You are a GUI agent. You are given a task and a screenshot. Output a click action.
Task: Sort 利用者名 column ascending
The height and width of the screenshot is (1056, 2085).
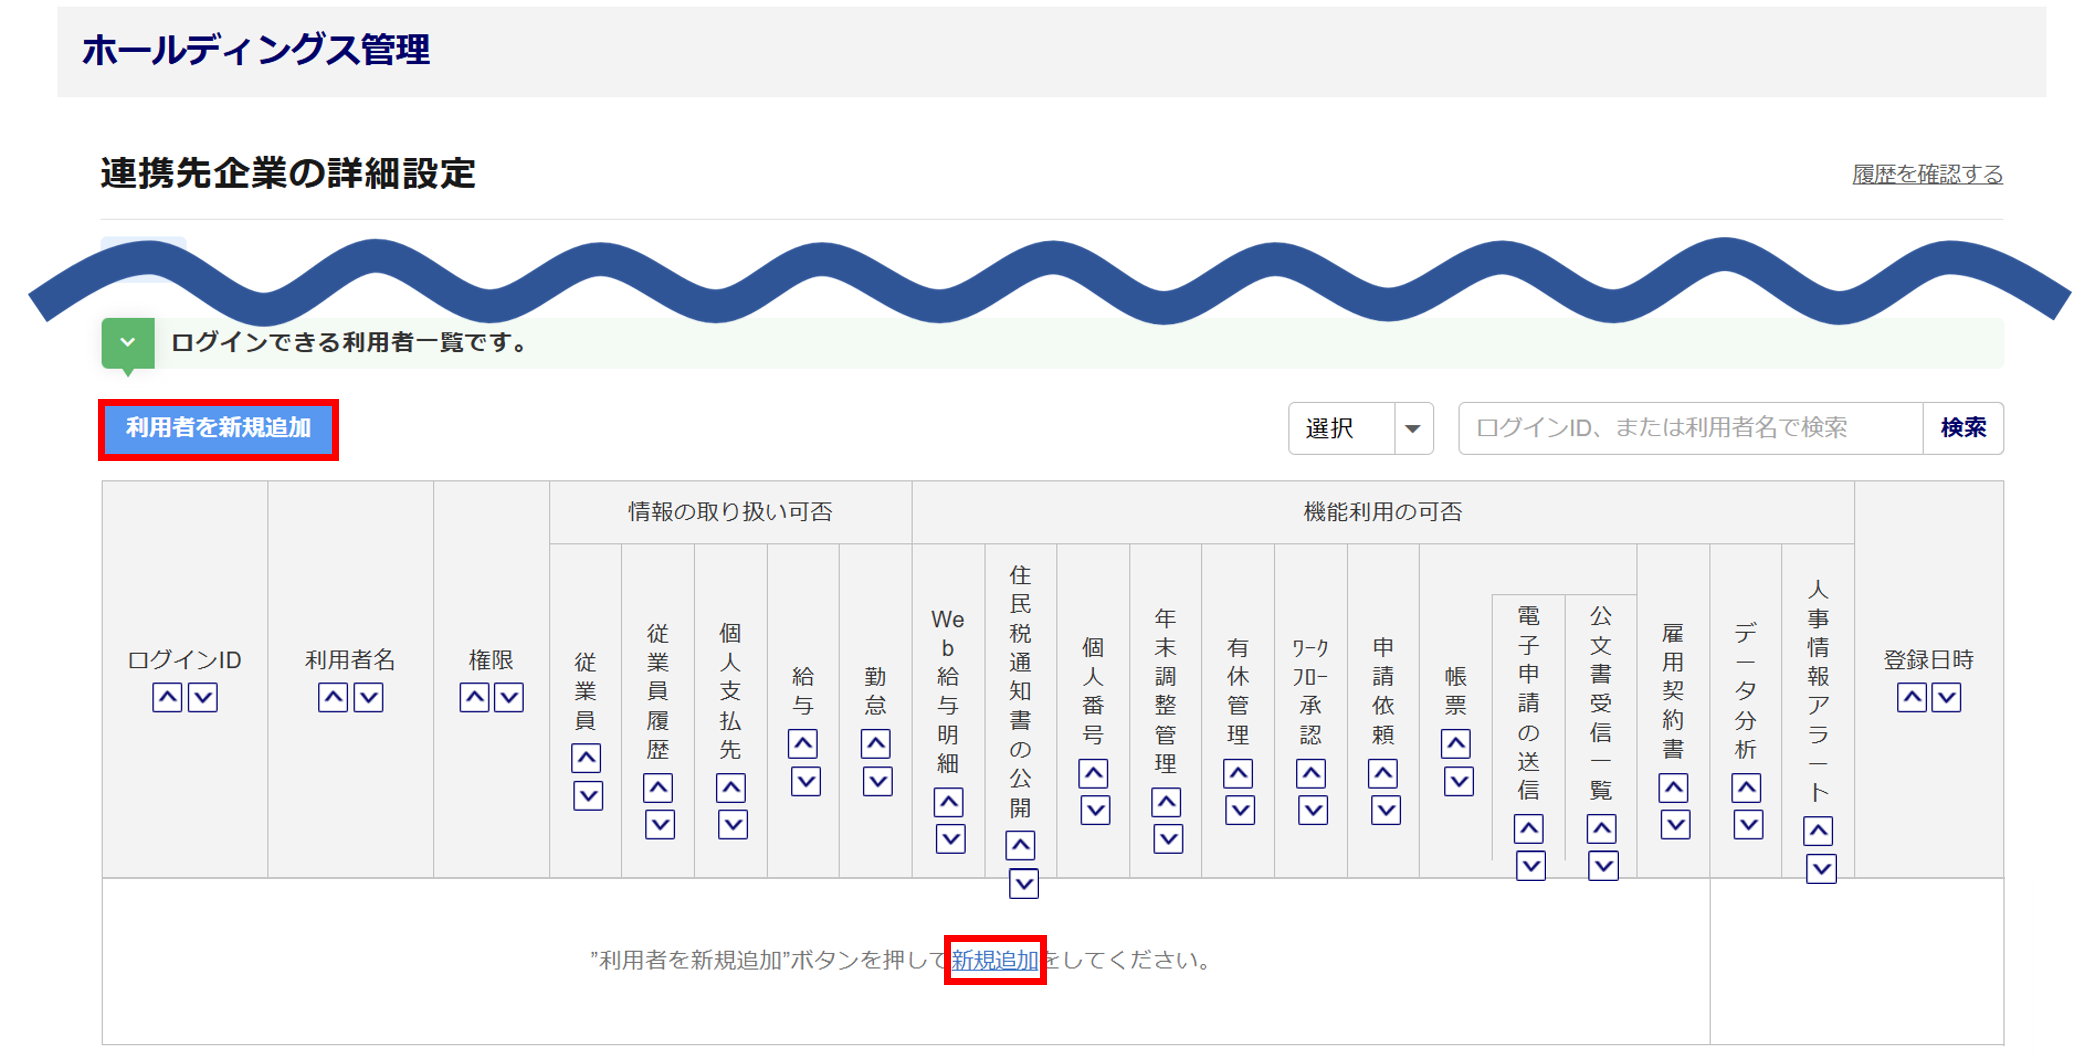pos(333,697)
